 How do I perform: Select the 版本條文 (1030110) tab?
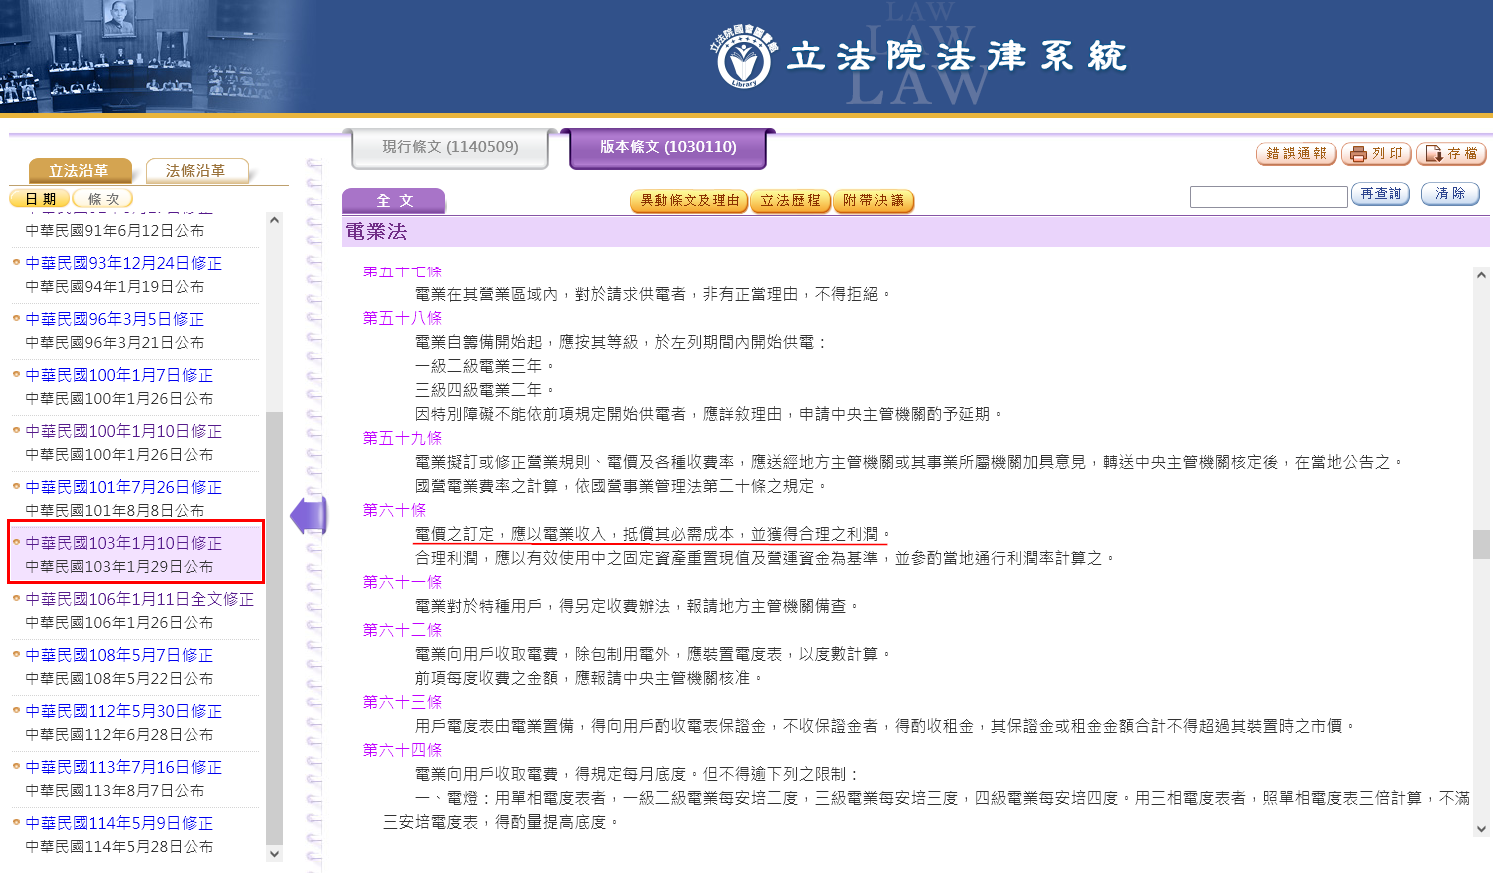pyautogui.click(x=668, y=147)
